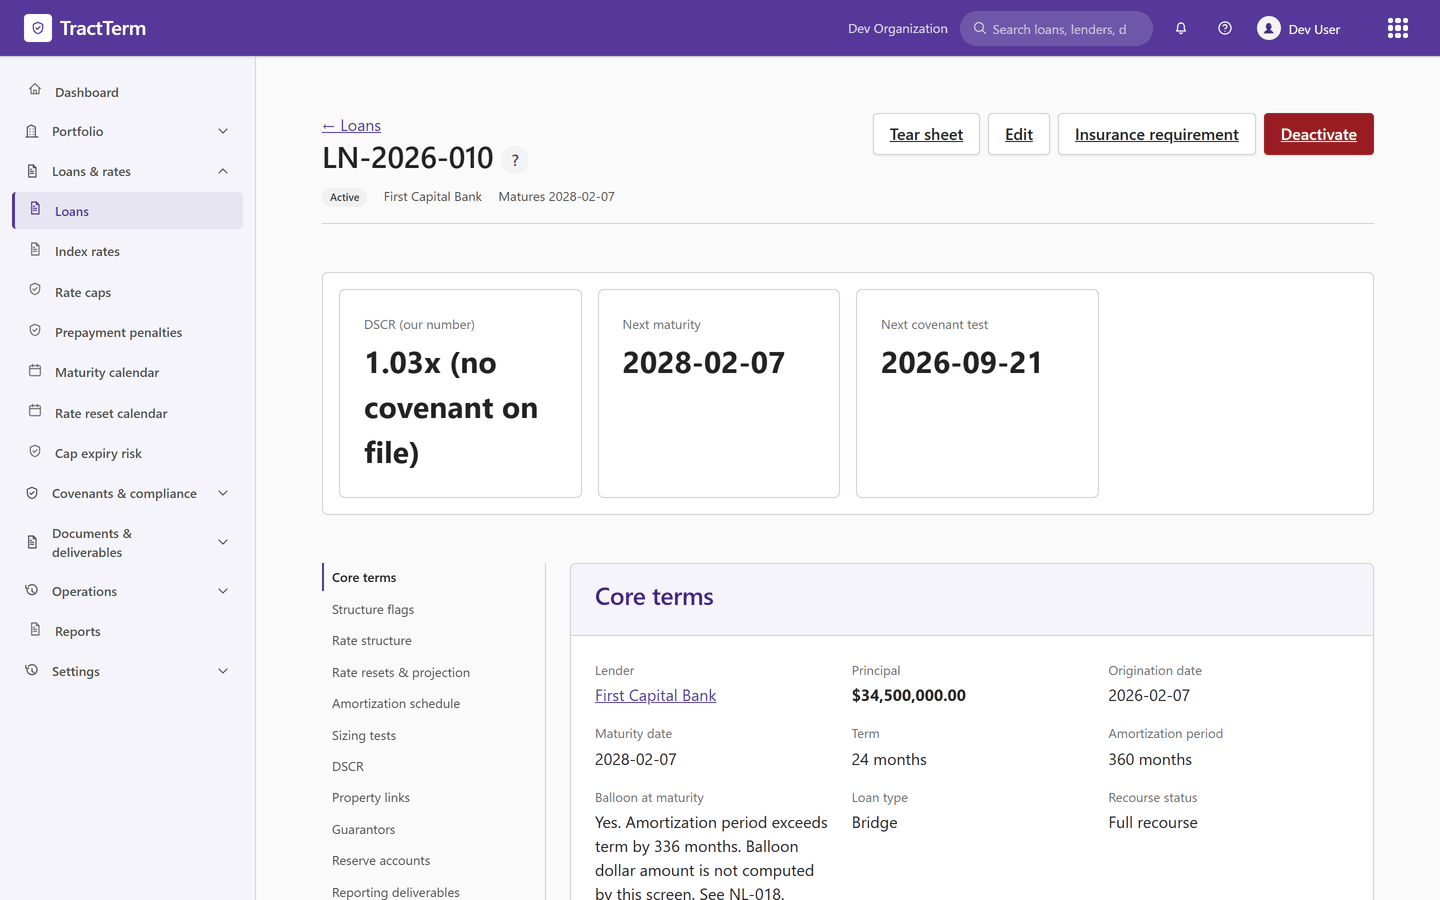Go to Index rates
Viewport: 1440px width, 900px height.
128,251
